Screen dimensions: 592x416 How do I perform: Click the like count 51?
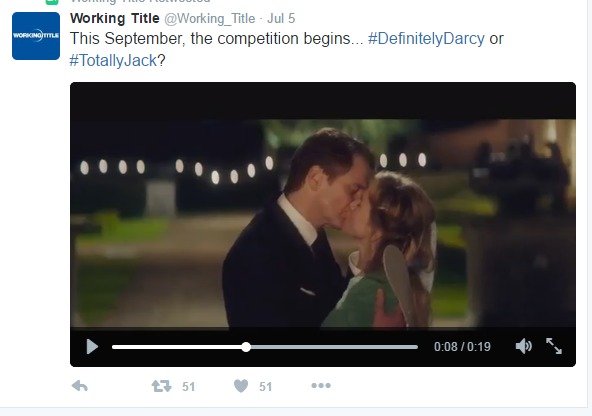pyautogui.click(x=265, y=387)
